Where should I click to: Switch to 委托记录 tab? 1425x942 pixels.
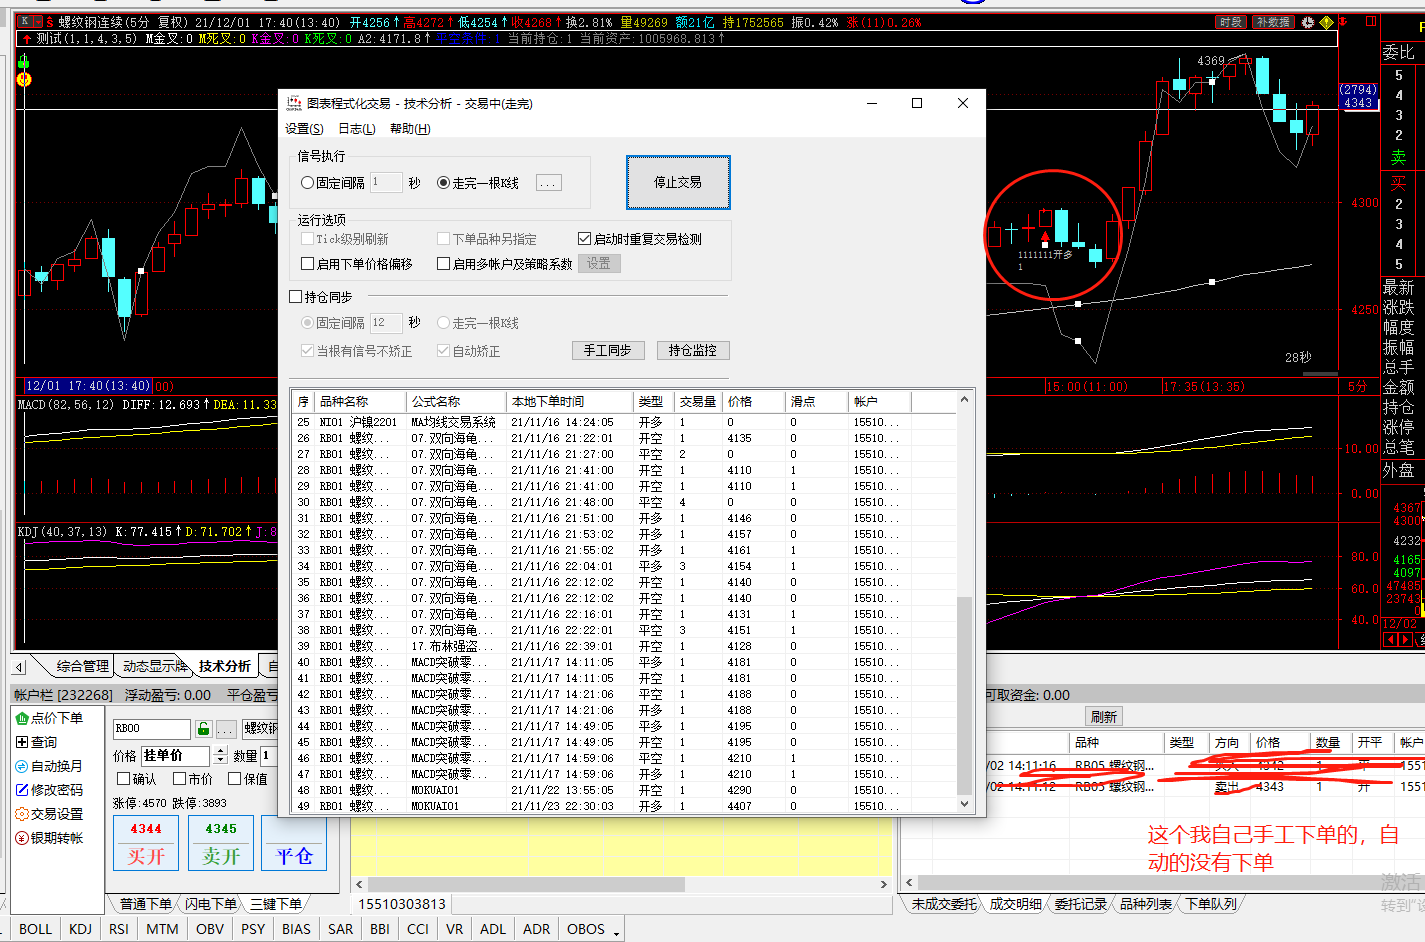click(1081, 904)
